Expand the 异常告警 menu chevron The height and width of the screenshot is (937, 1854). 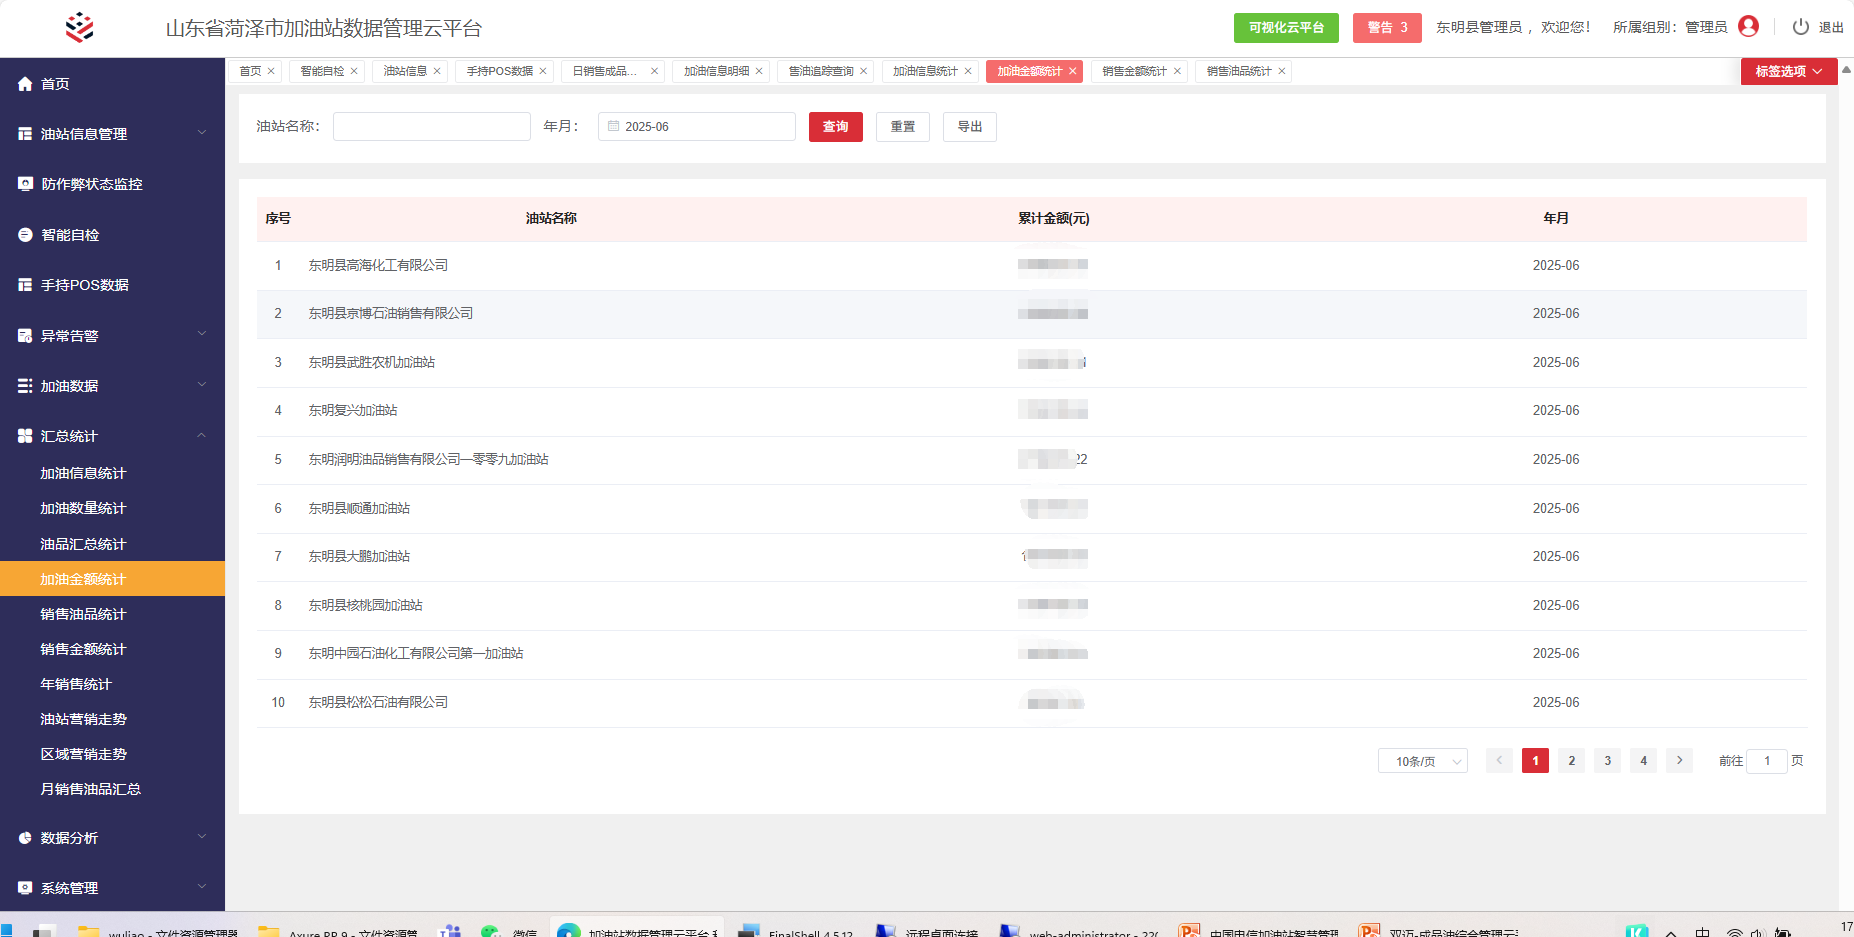[201, 335]
